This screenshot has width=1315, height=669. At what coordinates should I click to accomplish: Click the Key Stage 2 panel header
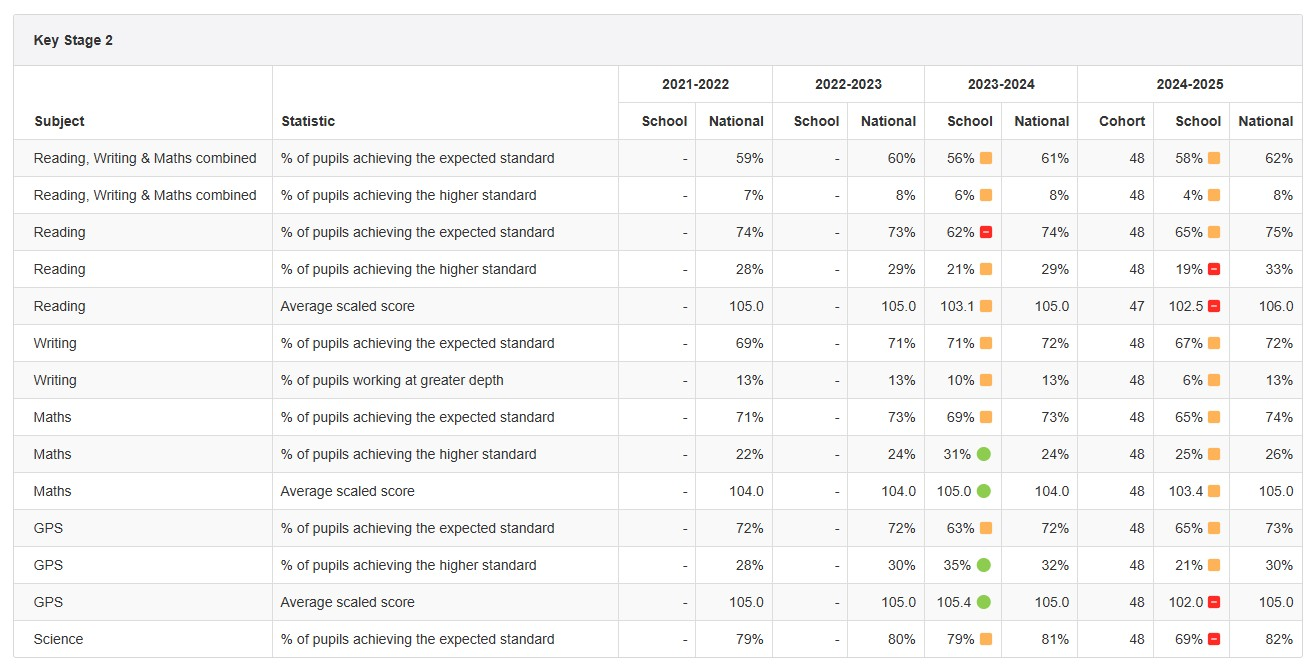73,41
